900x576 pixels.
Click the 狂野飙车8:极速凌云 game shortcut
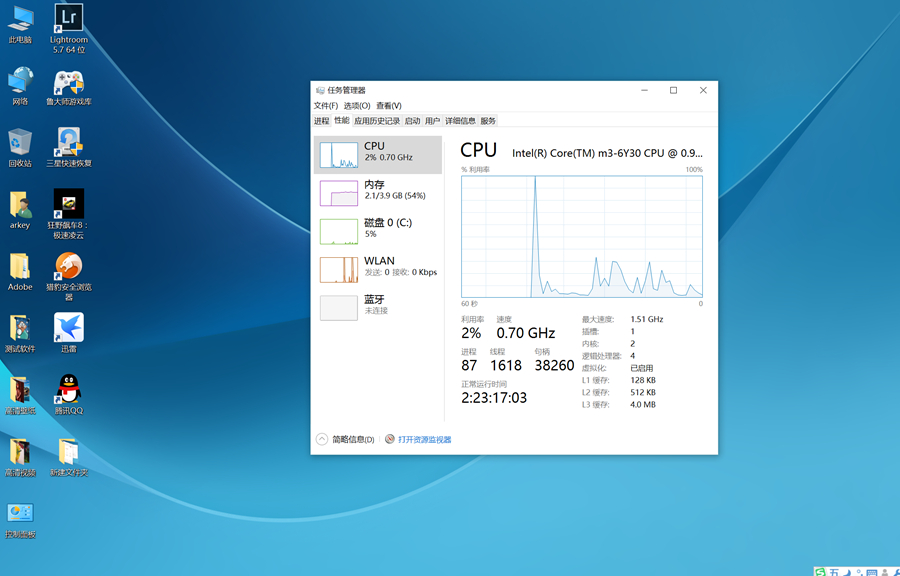[x=69, y=214]
